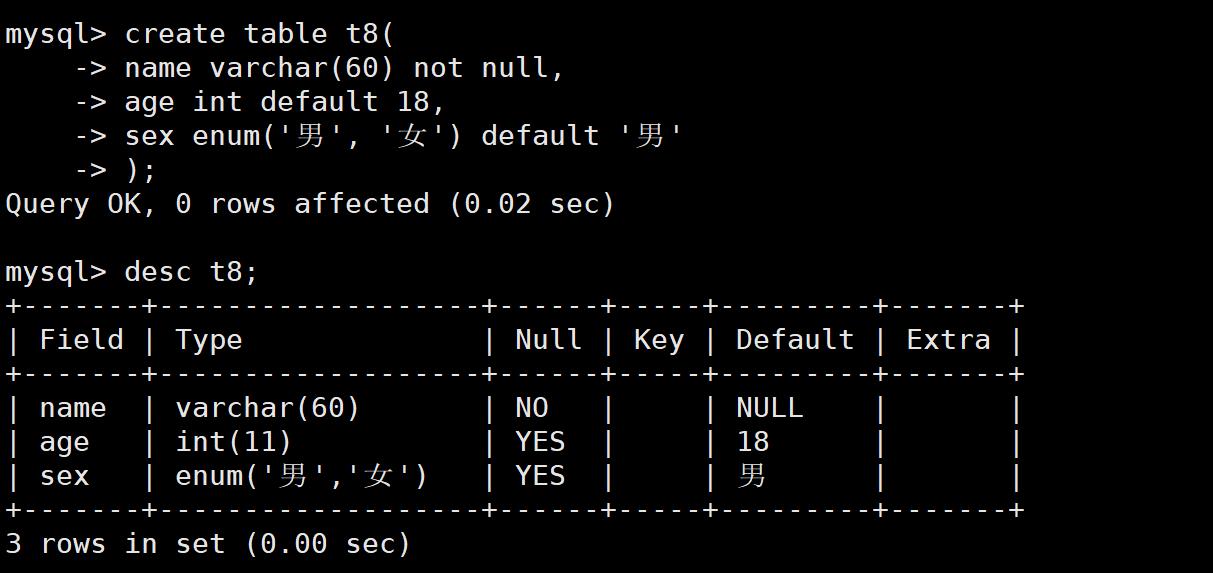This screenshot has height=573, width=1213.
Task: Click the Field column header
Action: point(81,340)
